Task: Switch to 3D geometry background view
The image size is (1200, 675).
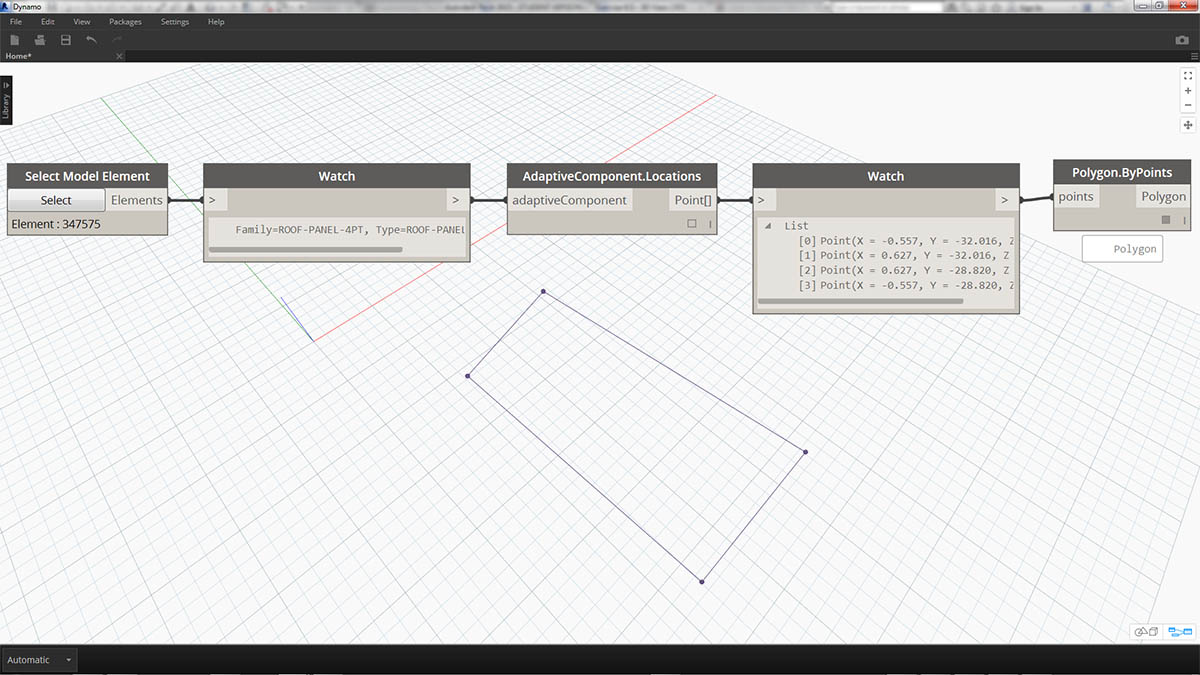Action: tap(1146, 632)
